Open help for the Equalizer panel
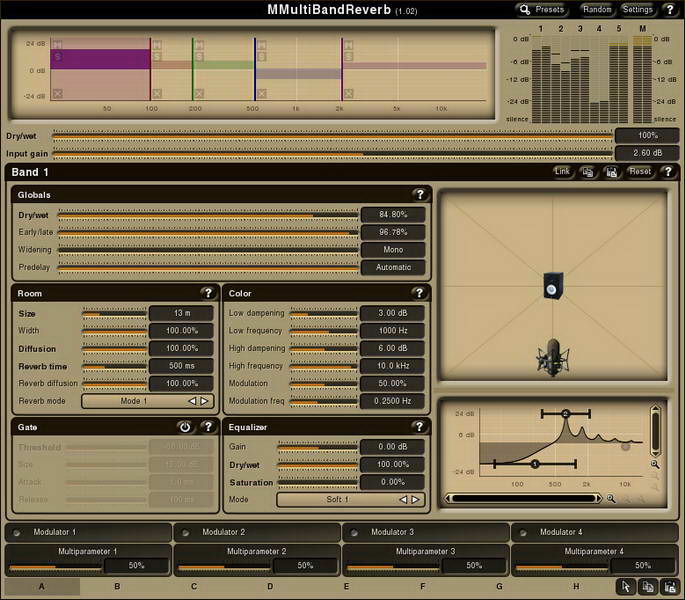The width and height of the screenshot is (685, 600). [419, 426]
